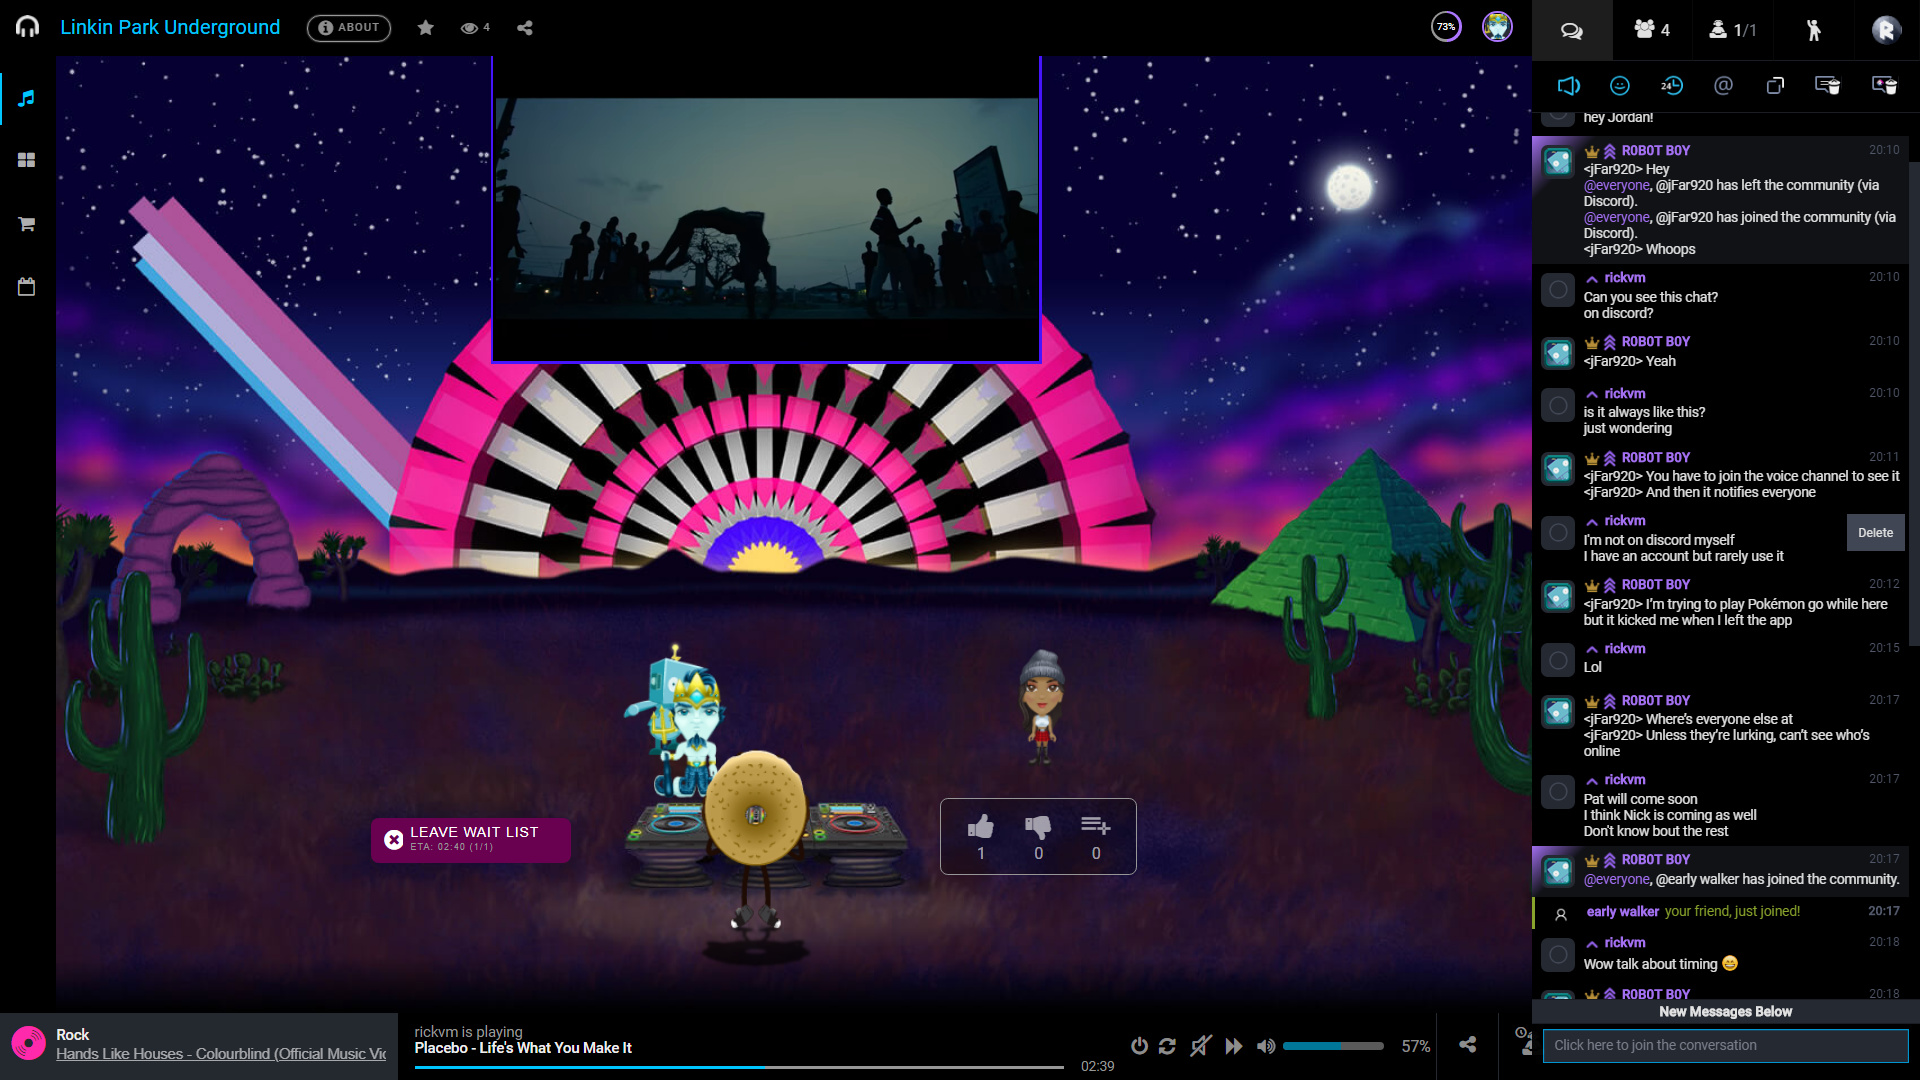Image resolution: width=1920 pixels, height=1080 pixels.
Task: Click Linkin Park Underground community title
Action: (x=170, y=27)
